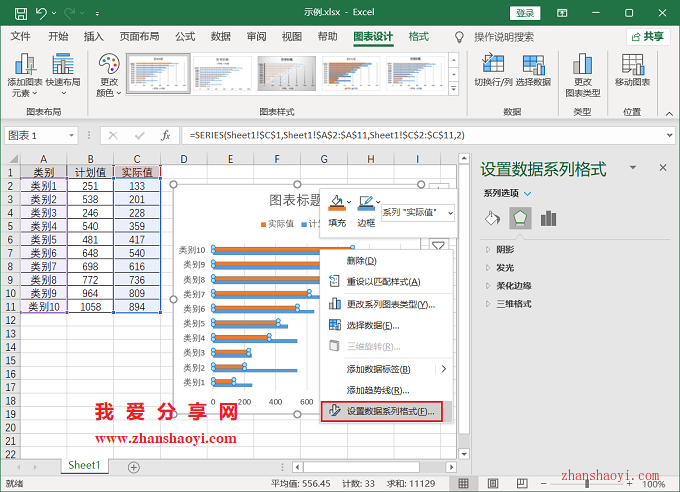
Task: Switch to Page Layout view icon
Action: tap(493, 483)
